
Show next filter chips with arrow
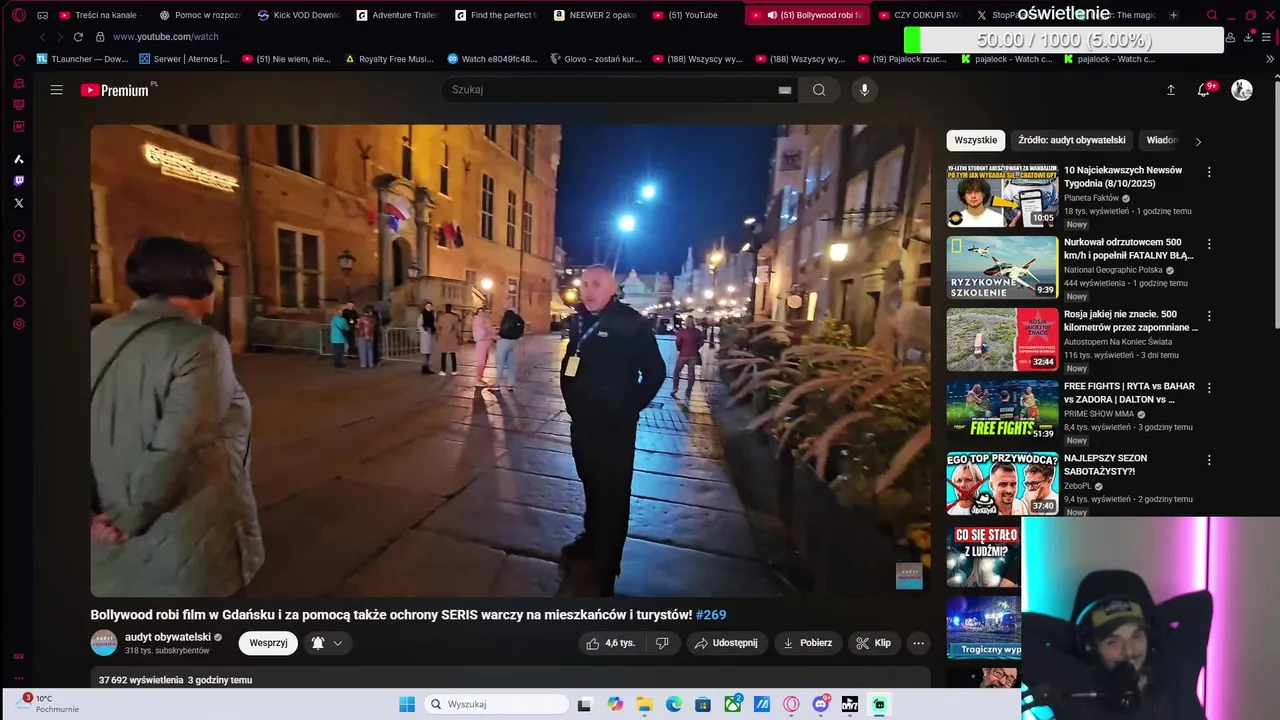[1198, 141]
